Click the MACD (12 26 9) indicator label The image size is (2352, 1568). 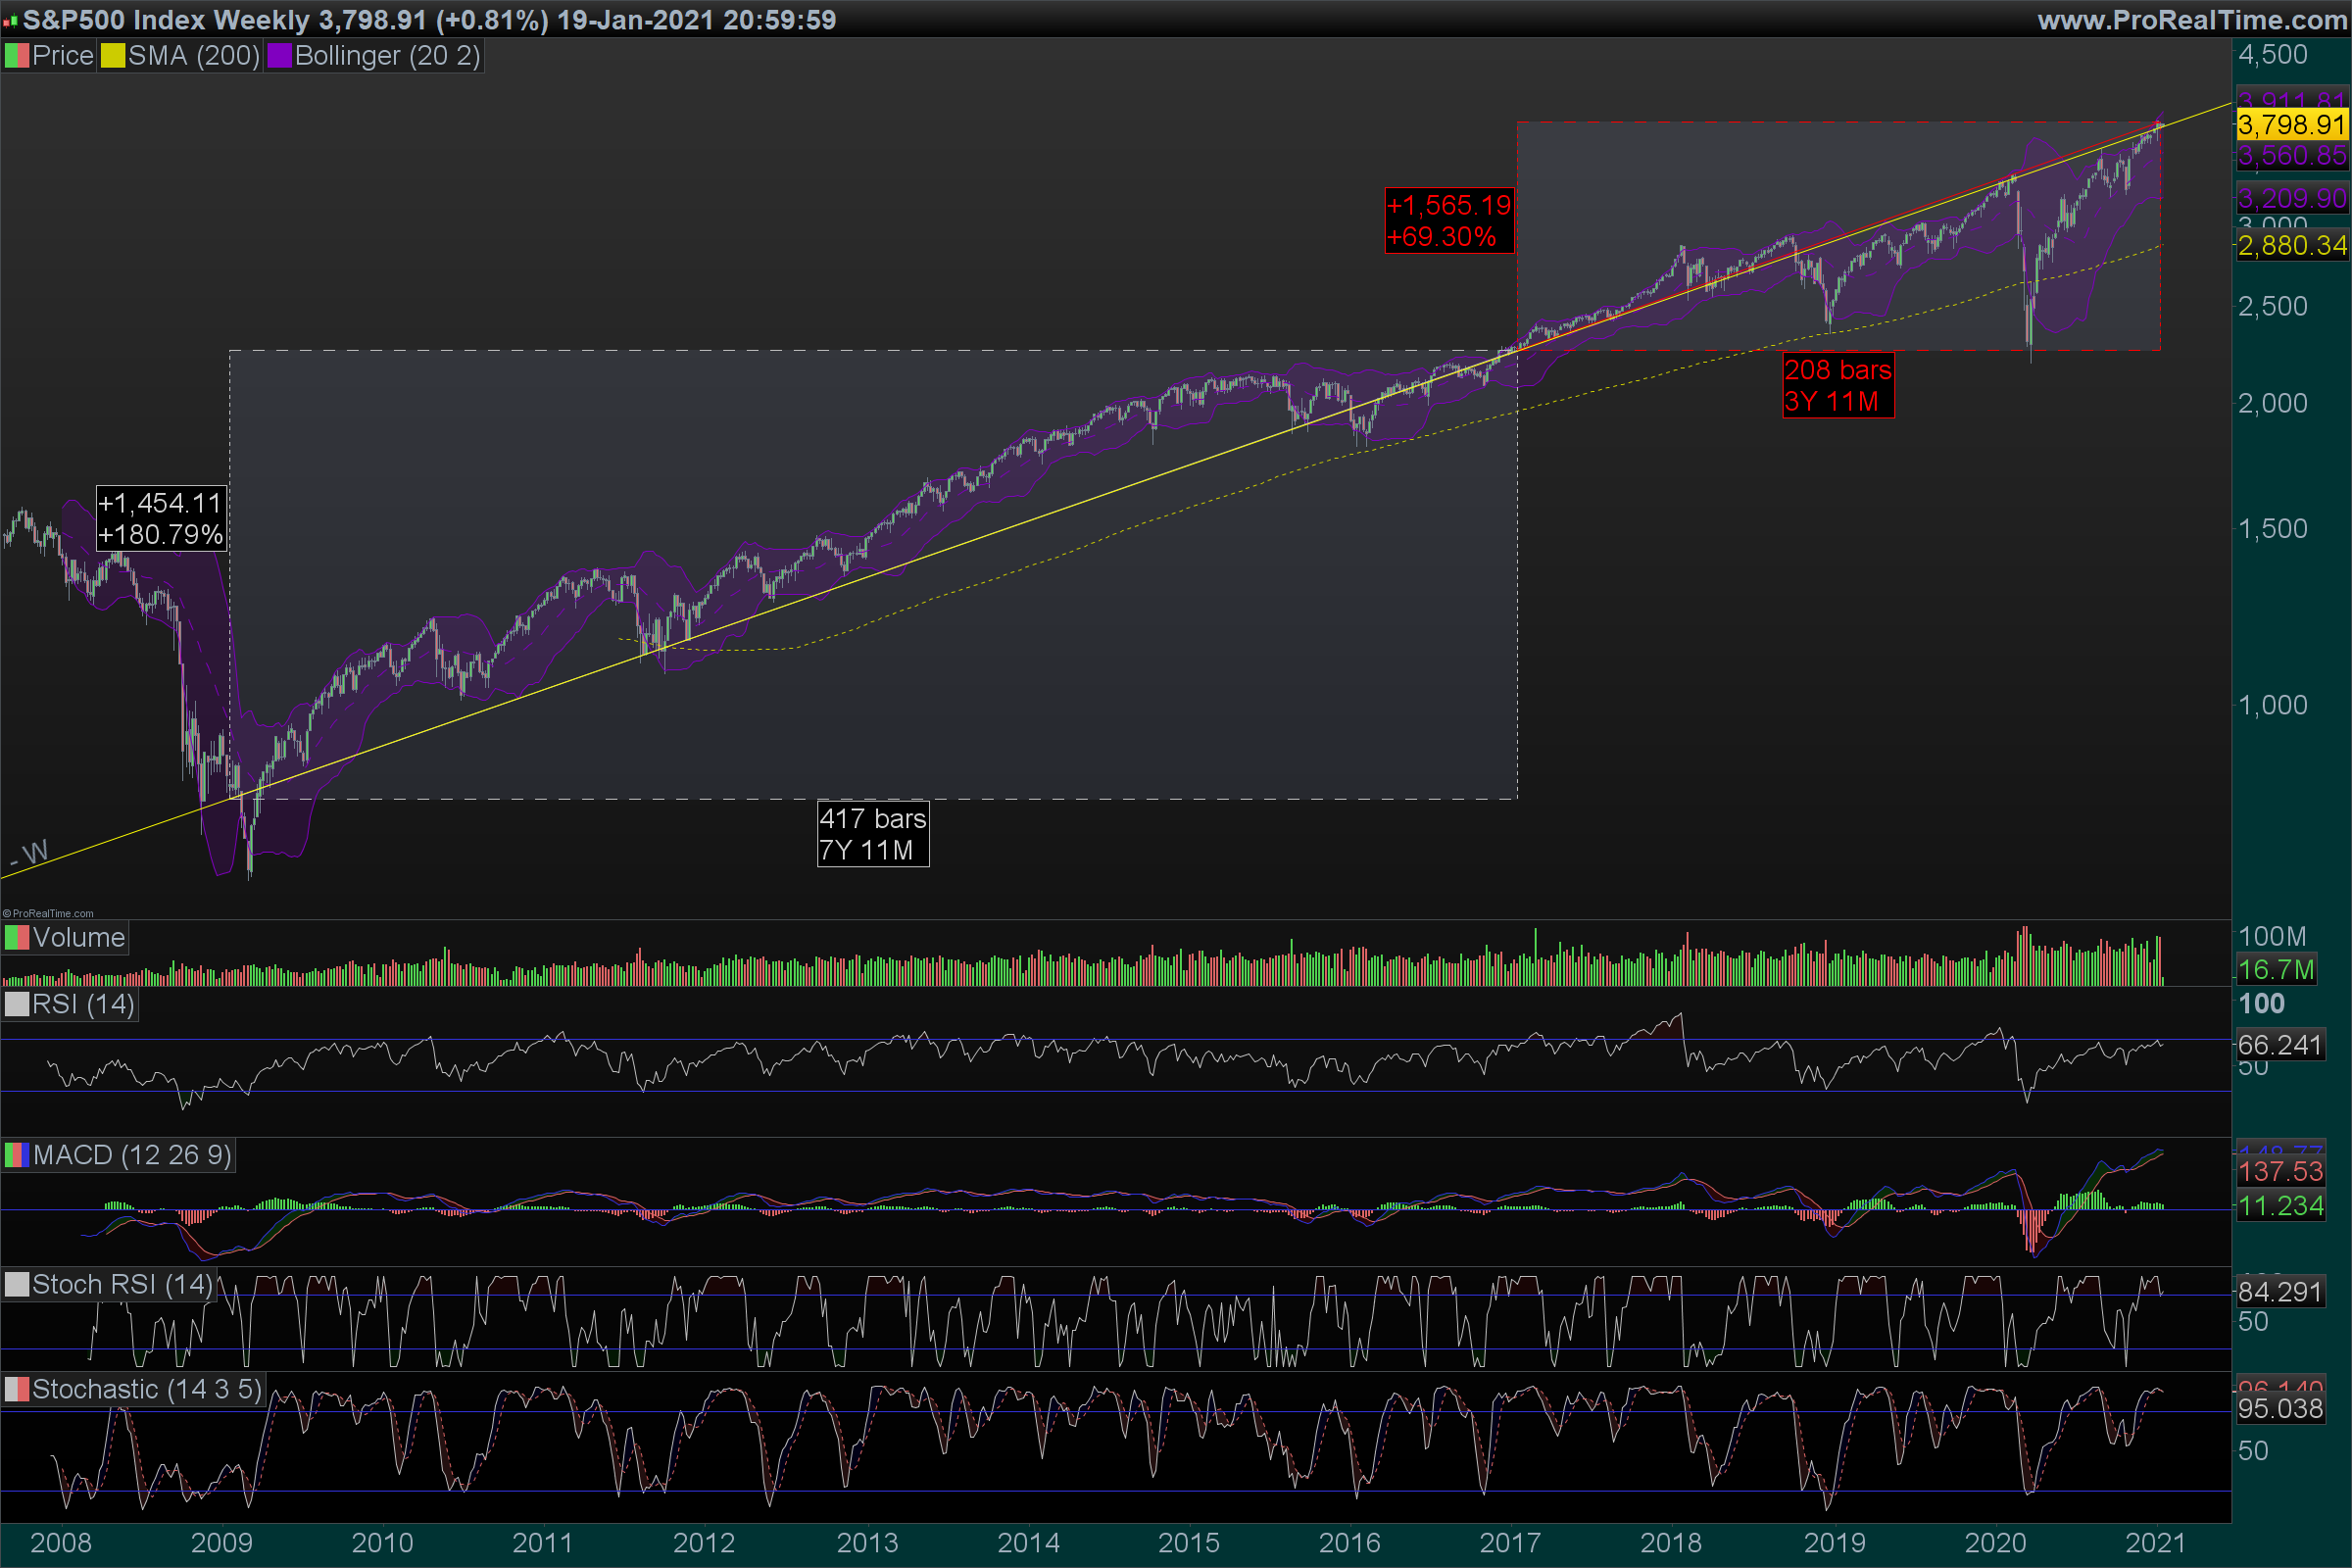click(x=132, y=1155)
